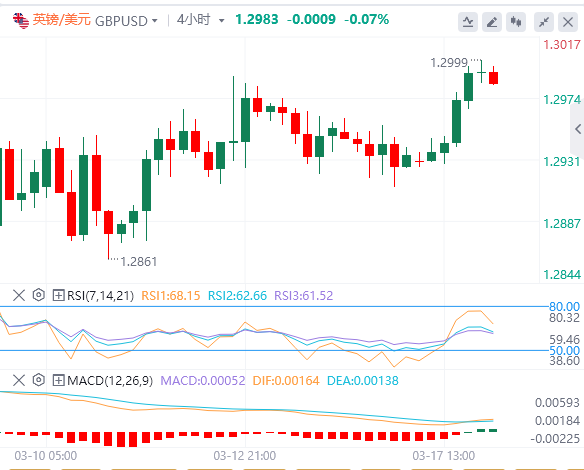Click the shrink chart arrows icon
Screen dimensions: 584x470
(x=544, y=22)
